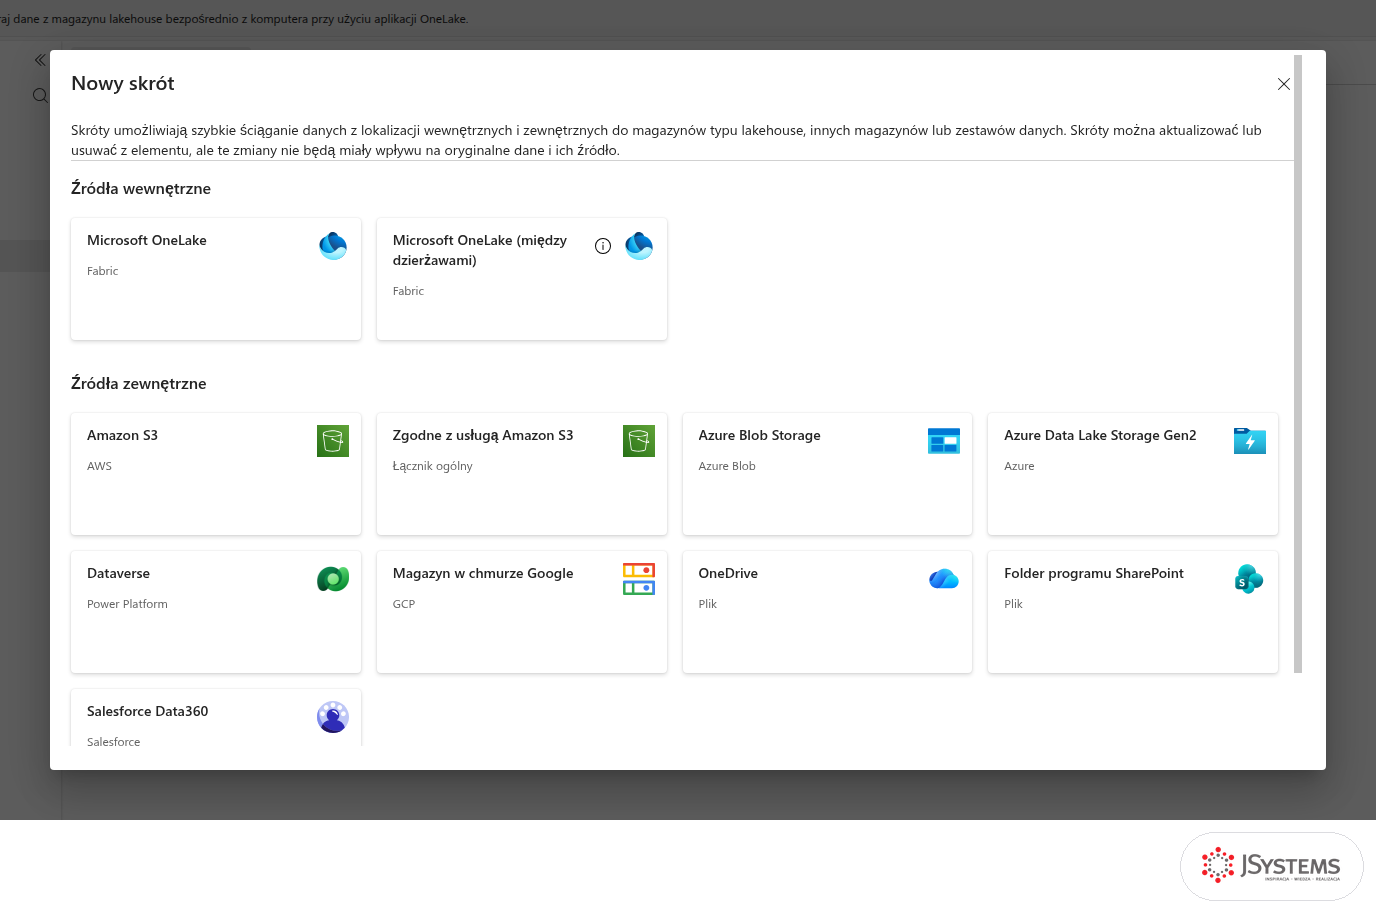This screenshot has width=1376, height=913.
Task: Click the search magnifier behind the dialog
Action: click(x=40, y=95)
